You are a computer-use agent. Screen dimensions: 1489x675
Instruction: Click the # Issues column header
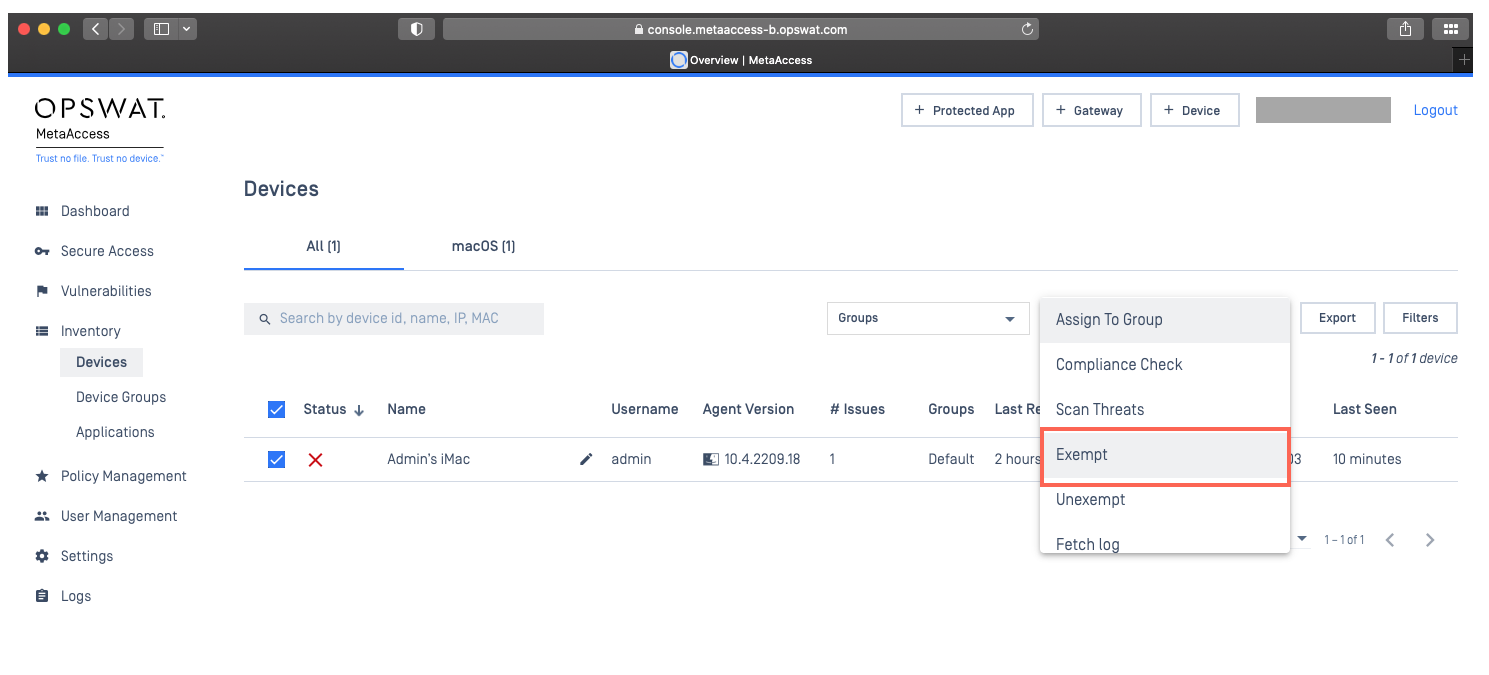[857, 409]
